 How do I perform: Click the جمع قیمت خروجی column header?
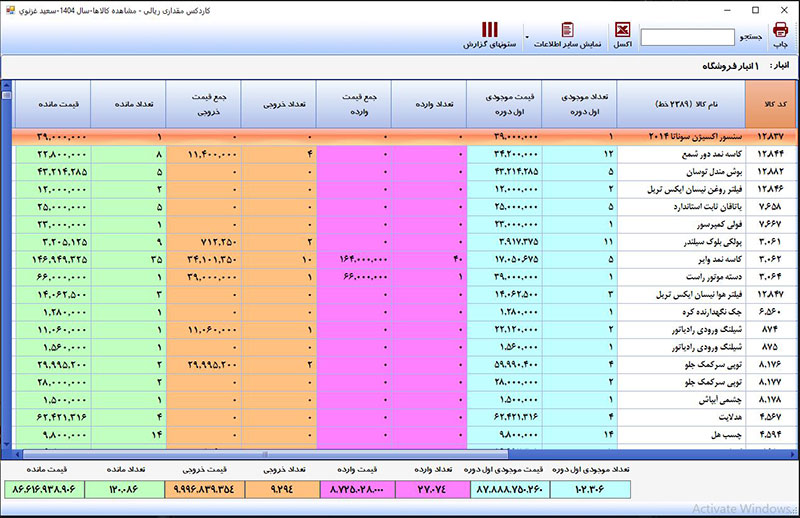(x=204, y=104)
